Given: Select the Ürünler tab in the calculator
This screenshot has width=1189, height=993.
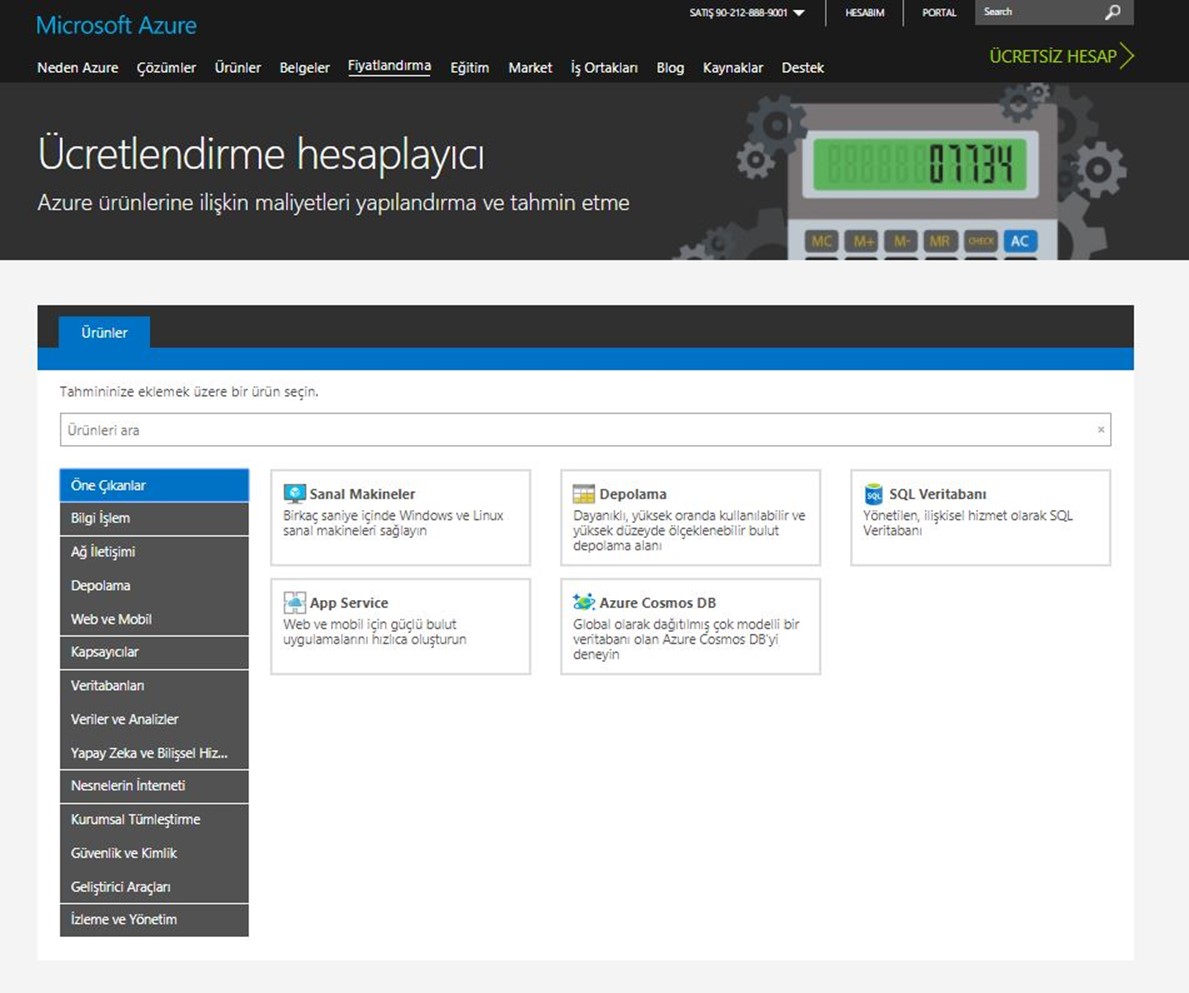Looking at the screenshot, I should (x=104, y=332).
